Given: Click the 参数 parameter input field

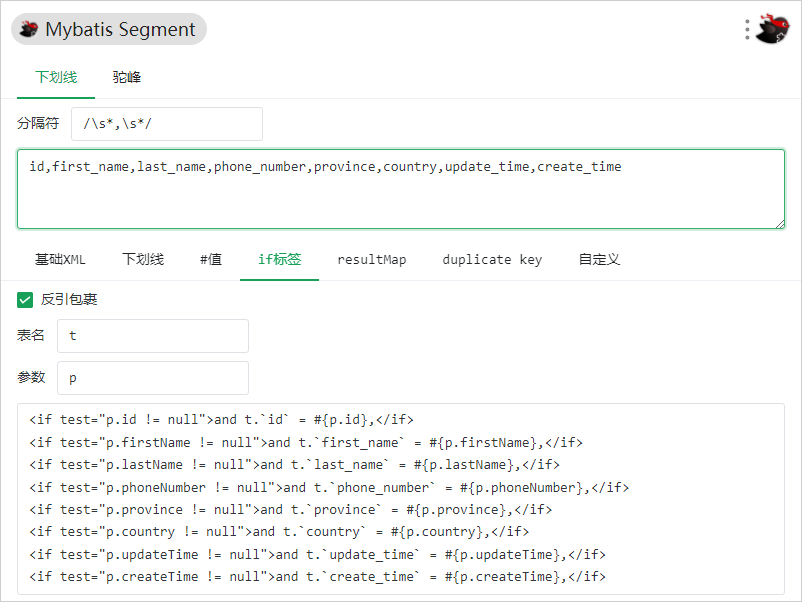Looking at the screenshot, I should pyautogui.click(x=153, y=378).
